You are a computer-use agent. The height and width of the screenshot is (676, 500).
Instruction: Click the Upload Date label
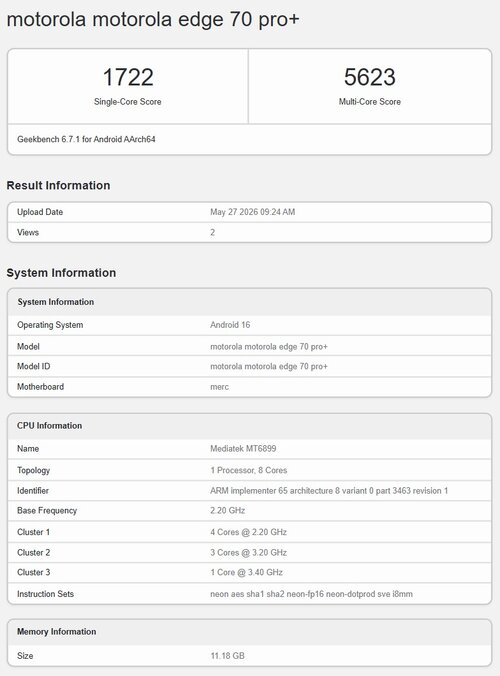coord(40,212)
